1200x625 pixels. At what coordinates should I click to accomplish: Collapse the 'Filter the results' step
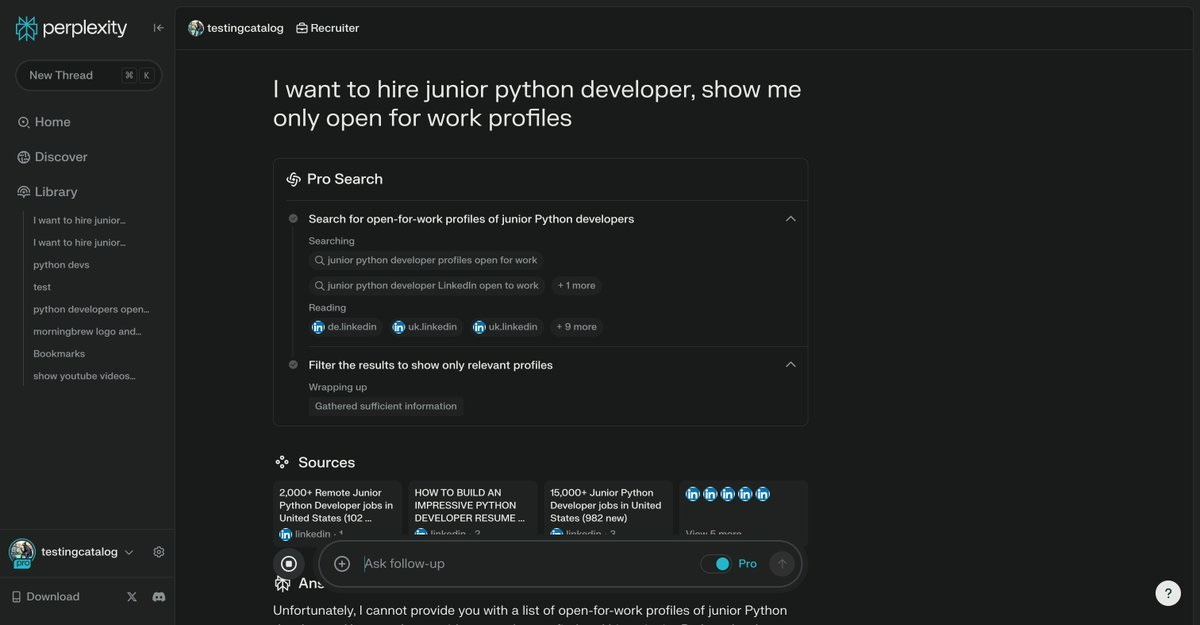pyautogui.click(x=790, y=365)
